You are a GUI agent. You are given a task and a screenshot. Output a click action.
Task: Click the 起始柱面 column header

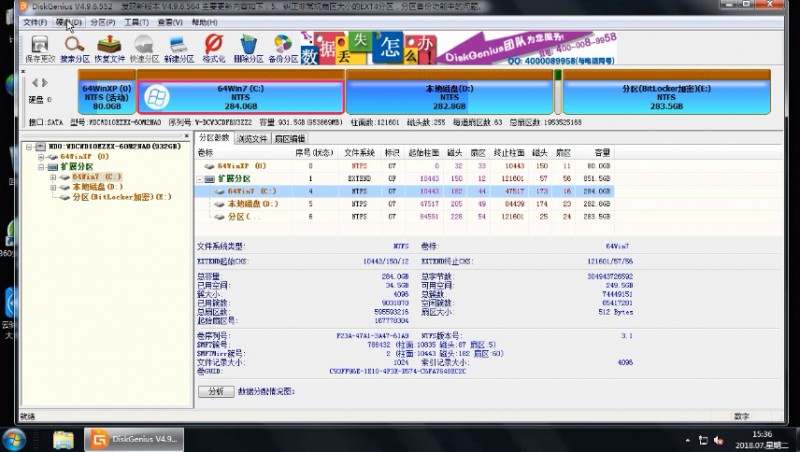click(x=423, y=153)
